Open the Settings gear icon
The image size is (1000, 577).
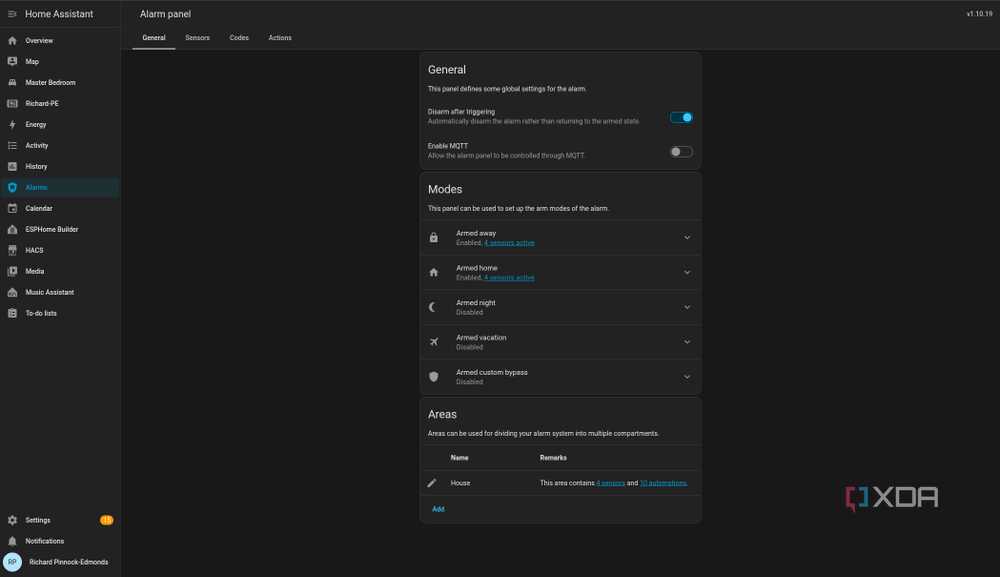tap(12, 520)
